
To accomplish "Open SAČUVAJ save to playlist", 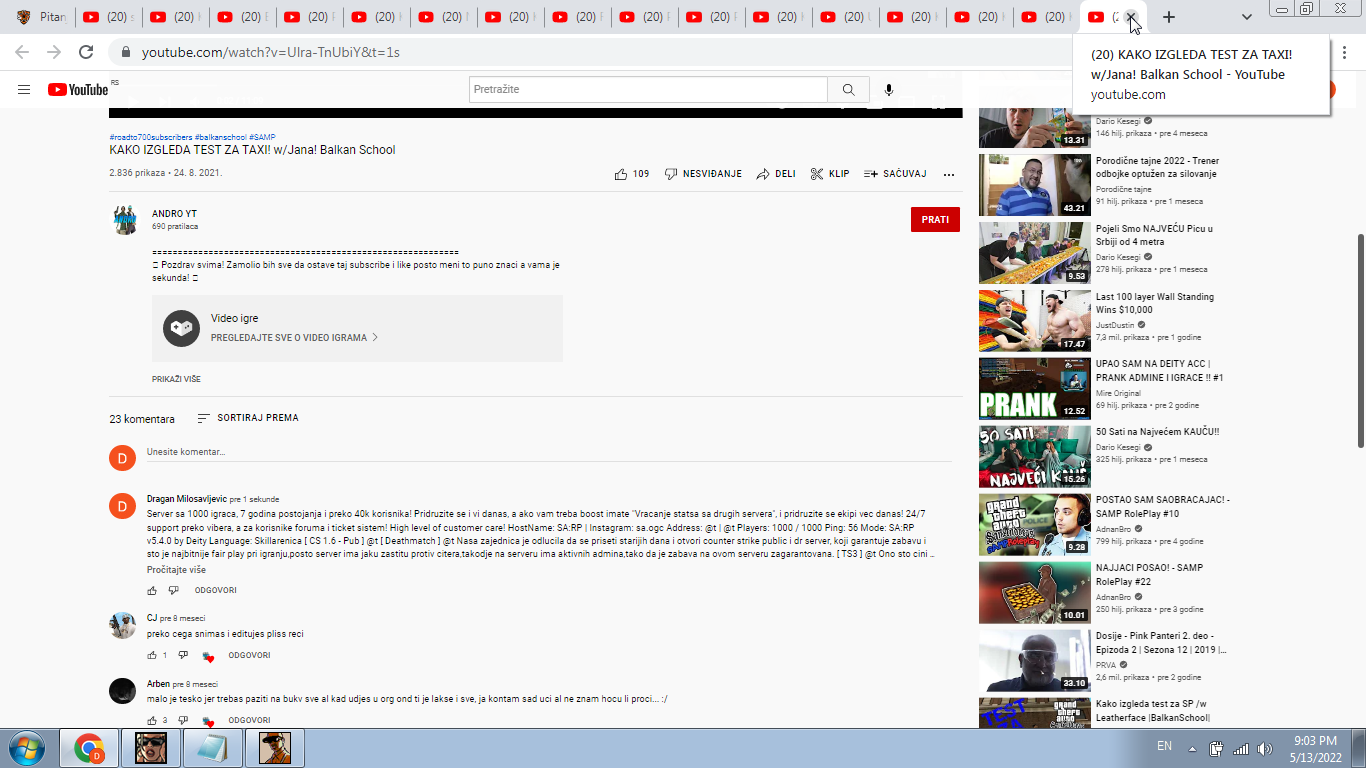I will (x=895, y=174).
